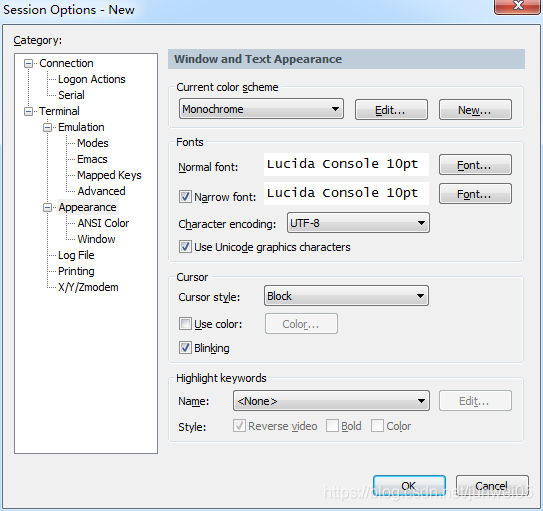Open the Cursor style dropdown
Image resolution: width=543 pixels, height=511 pixels.
[x=346, y=296]
